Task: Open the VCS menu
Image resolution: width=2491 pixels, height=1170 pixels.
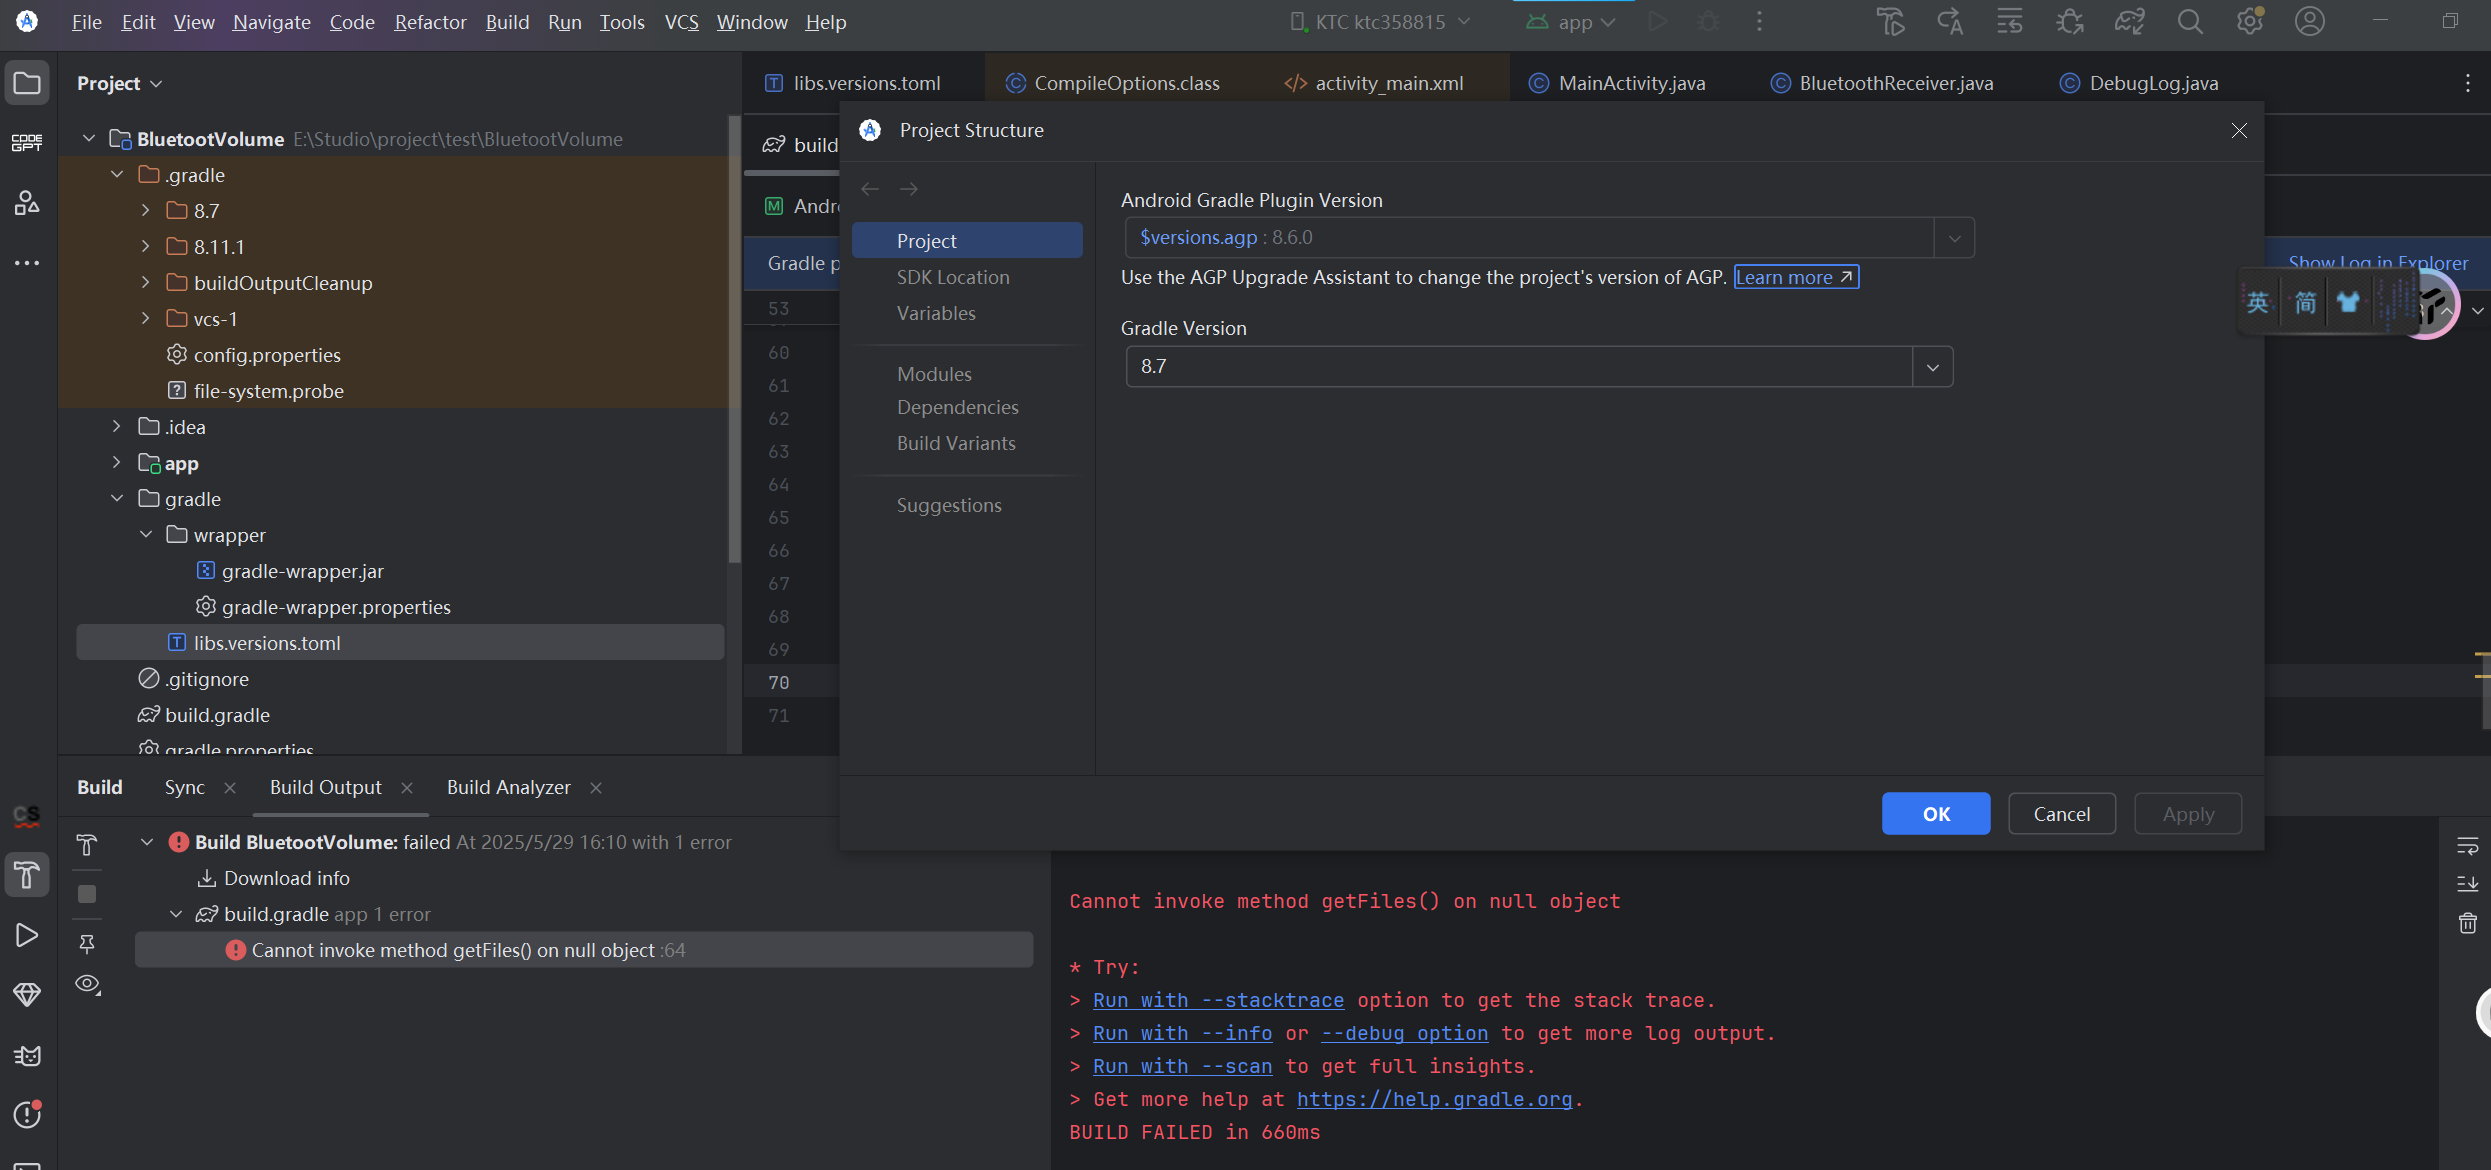Action: coord(681,21)
